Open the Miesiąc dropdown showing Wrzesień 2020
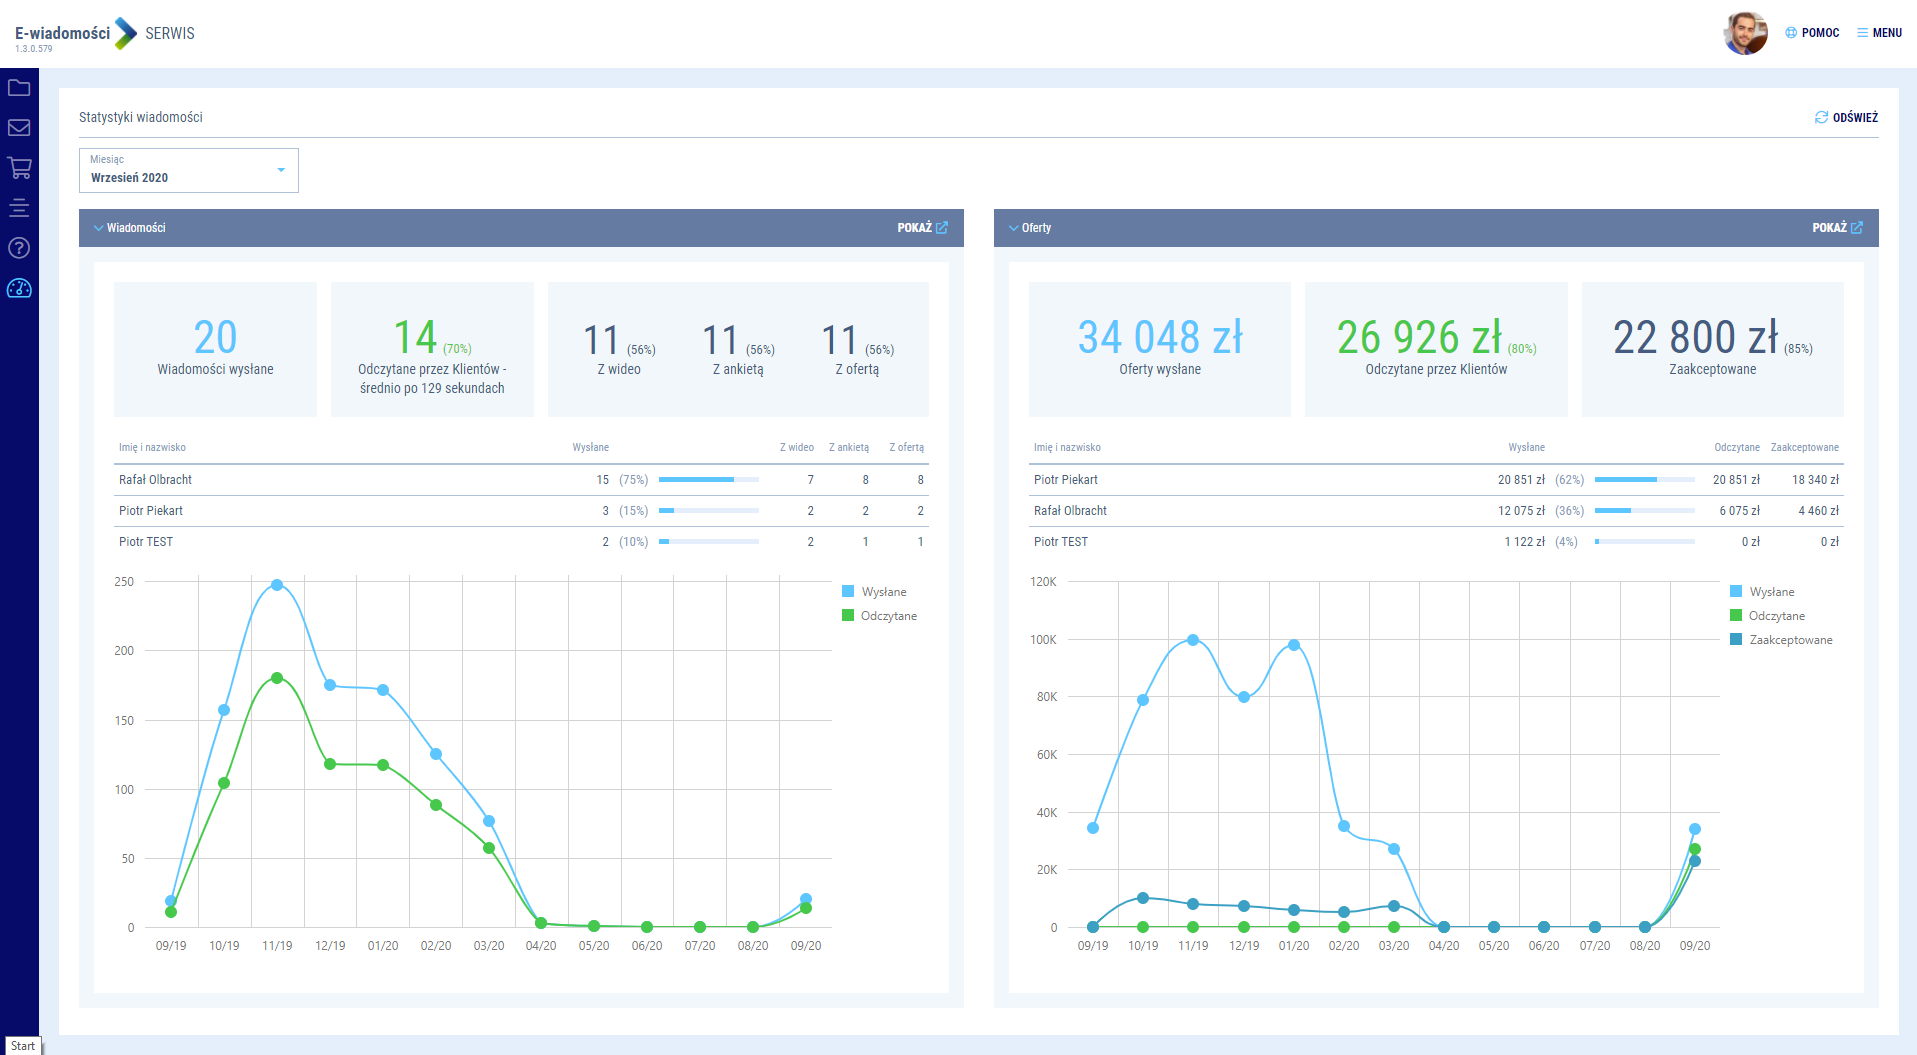Viewport: 1917px width, 1055px height. tap(188, 171)
